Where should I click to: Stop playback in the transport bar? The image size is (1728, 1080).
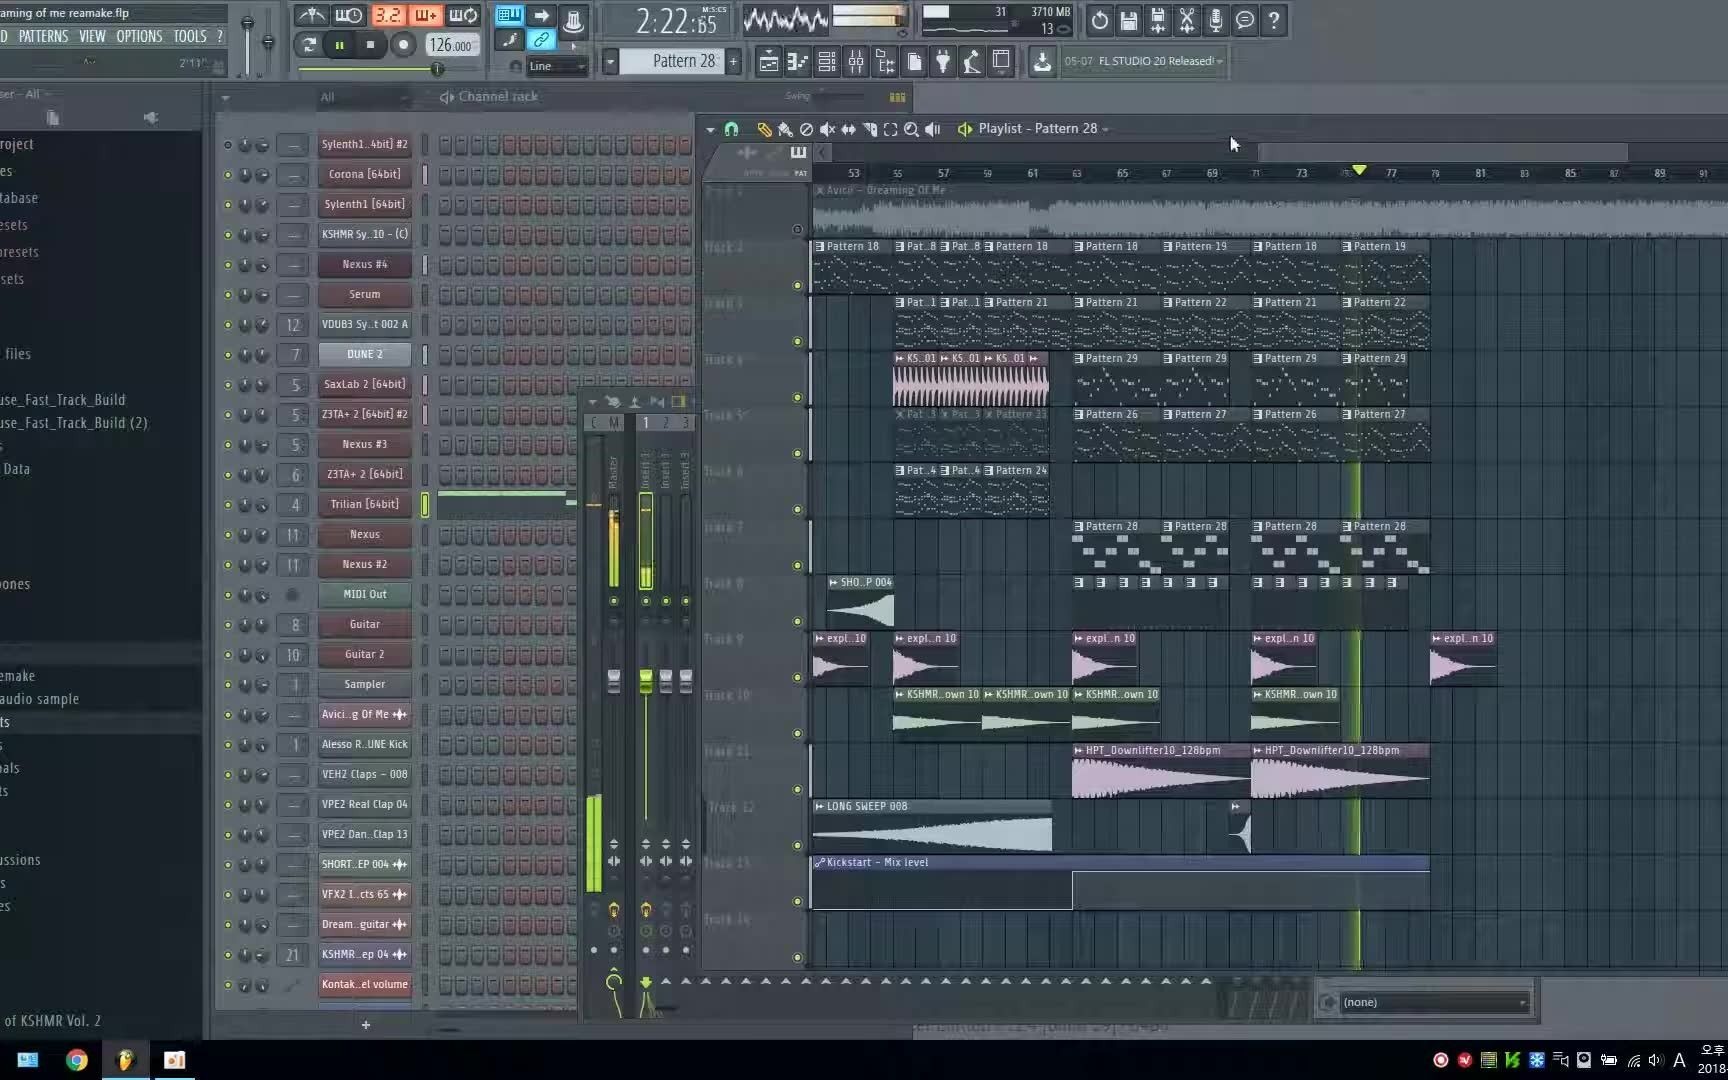[x=370, y=45]
